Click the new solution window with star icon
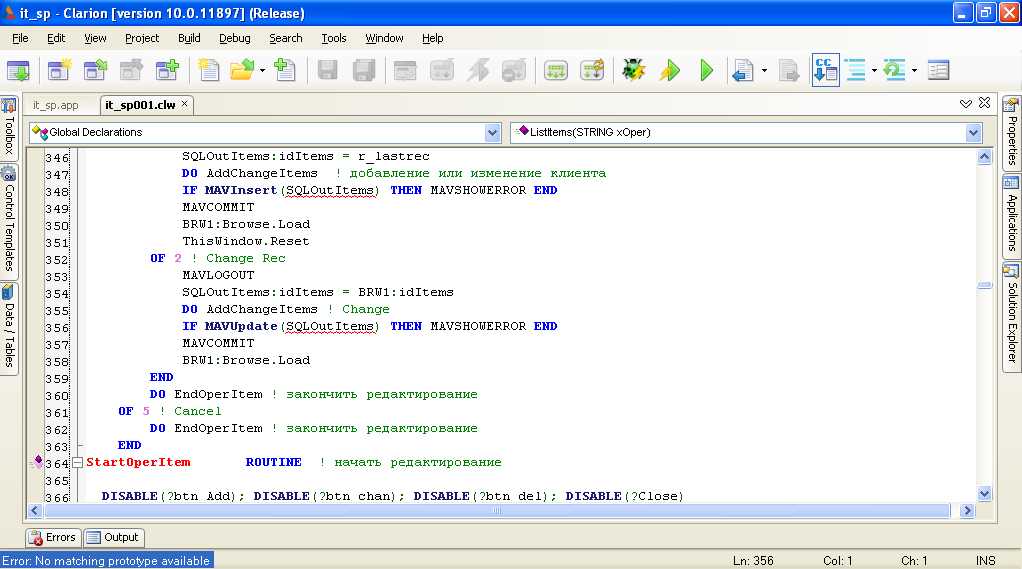1022x569 pixels. tap(60, 70)
